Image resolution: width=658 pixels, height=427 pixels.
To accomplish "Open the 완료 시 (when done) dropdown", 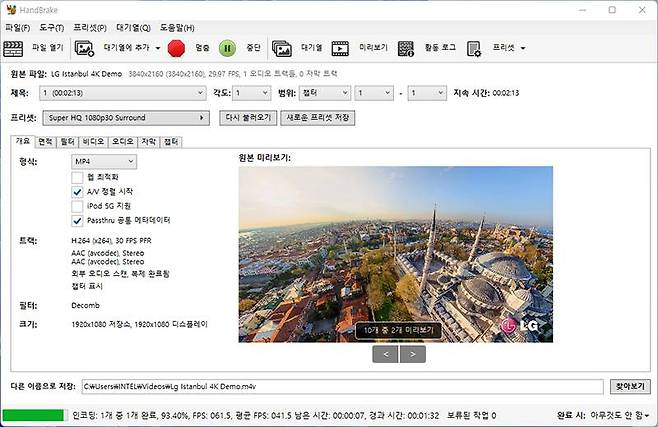I will click(x=619, y=415).
